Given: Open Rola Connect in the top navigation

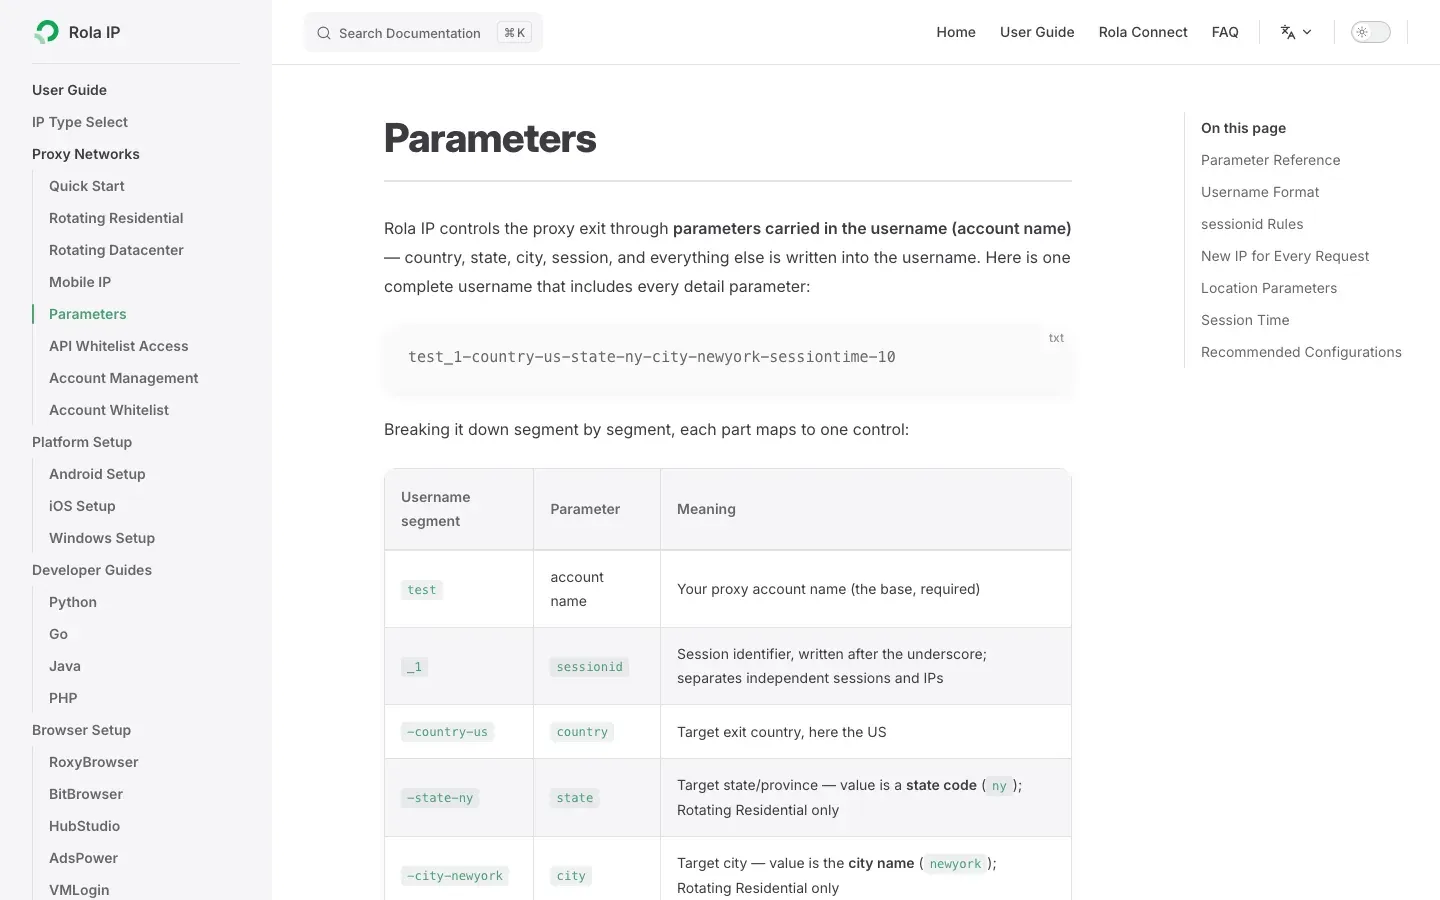Looking at the screenshot, I should point(1143,32).
